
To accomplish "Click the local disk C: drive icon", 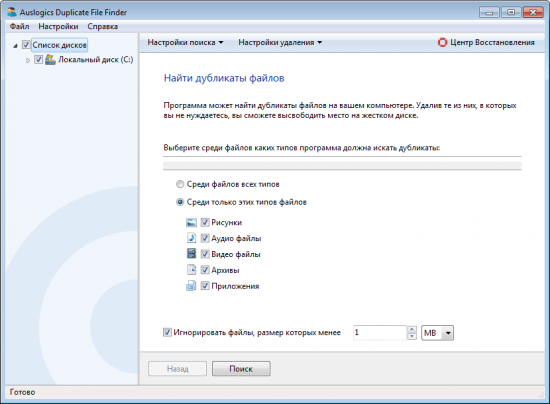I will 50,60.
